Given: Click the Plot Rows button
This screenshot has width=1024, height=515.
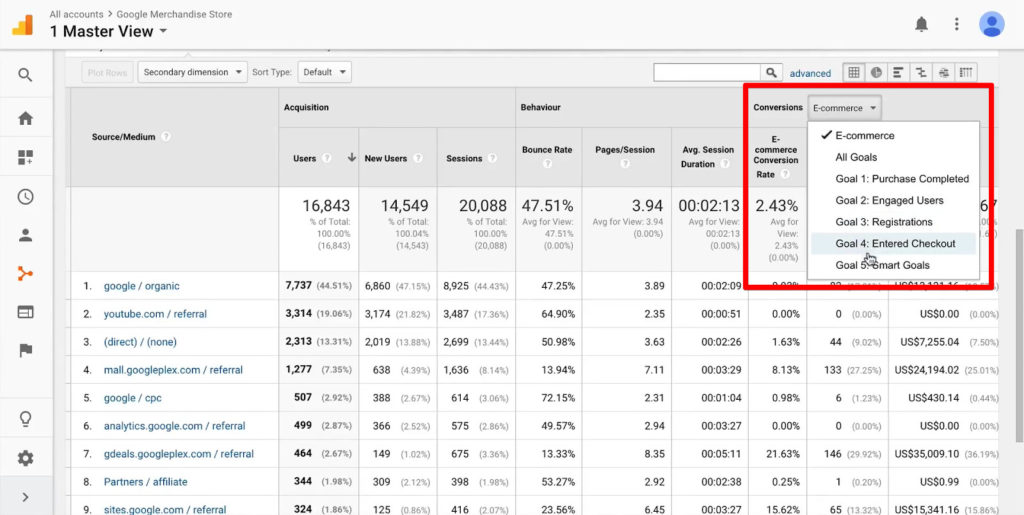Looking at the screenshot, I should point(108,72).
